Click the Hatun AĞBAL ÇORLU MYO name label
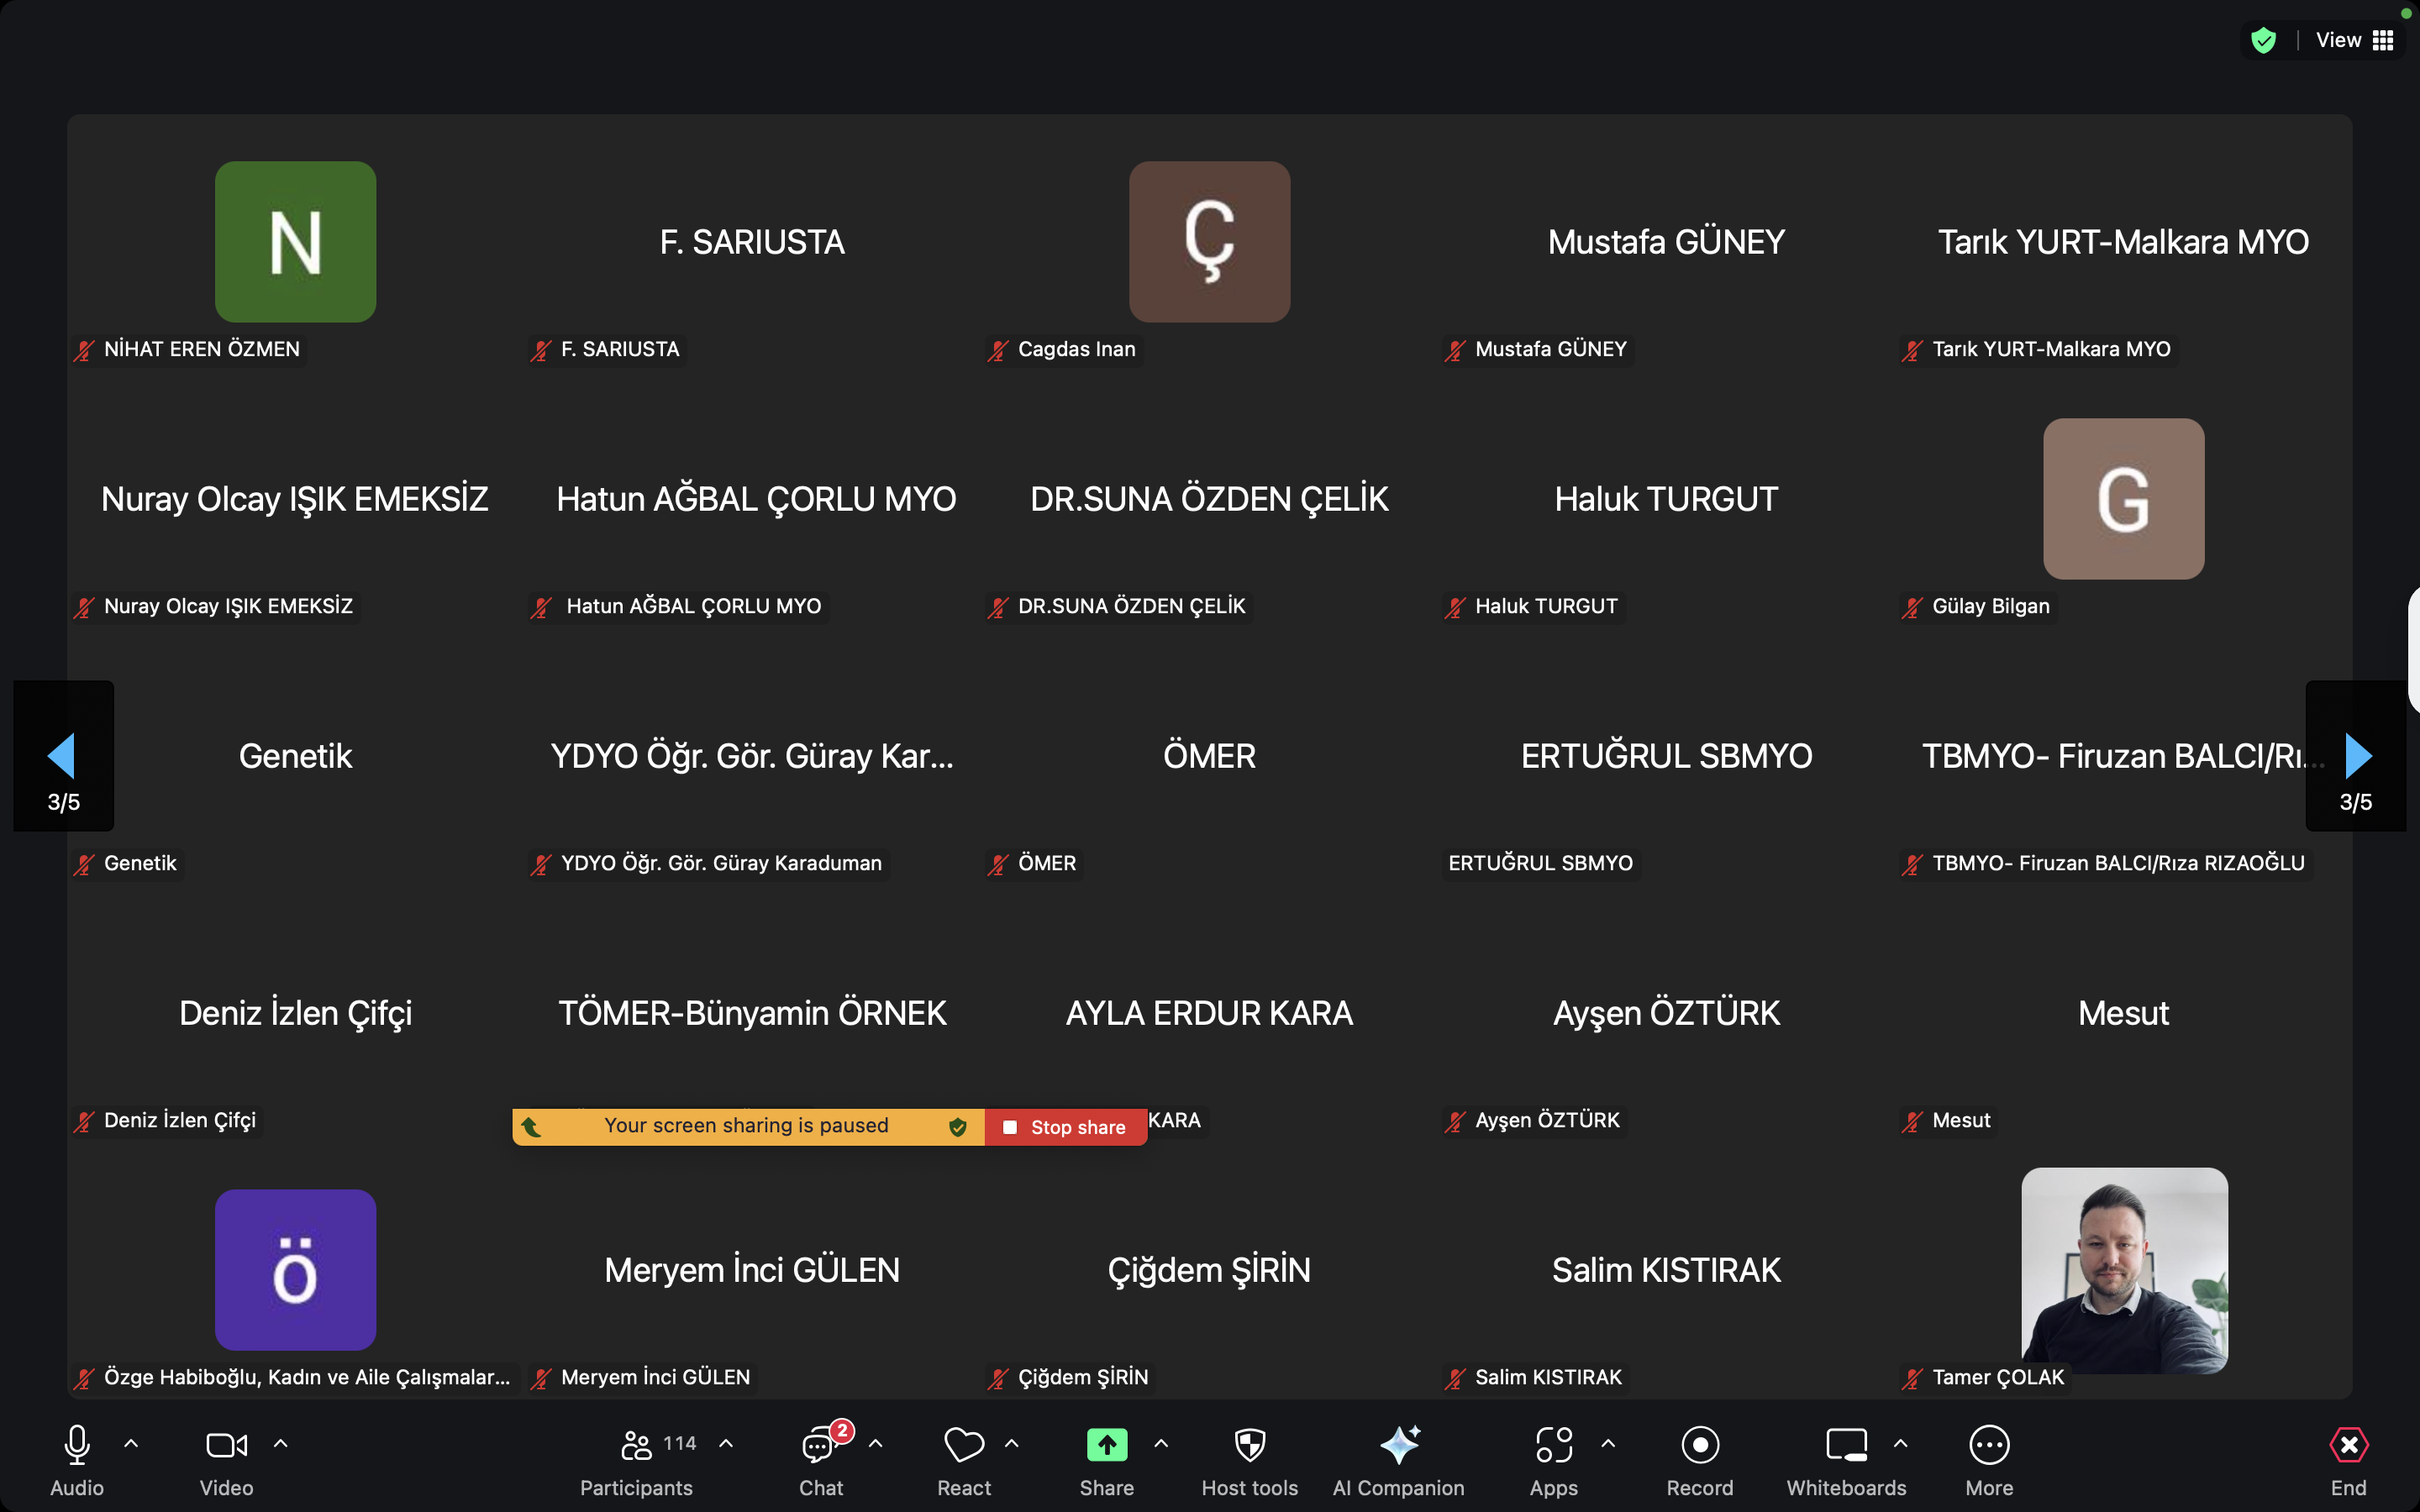This screenshot has height=1512, width=2420. click(693, 606)
